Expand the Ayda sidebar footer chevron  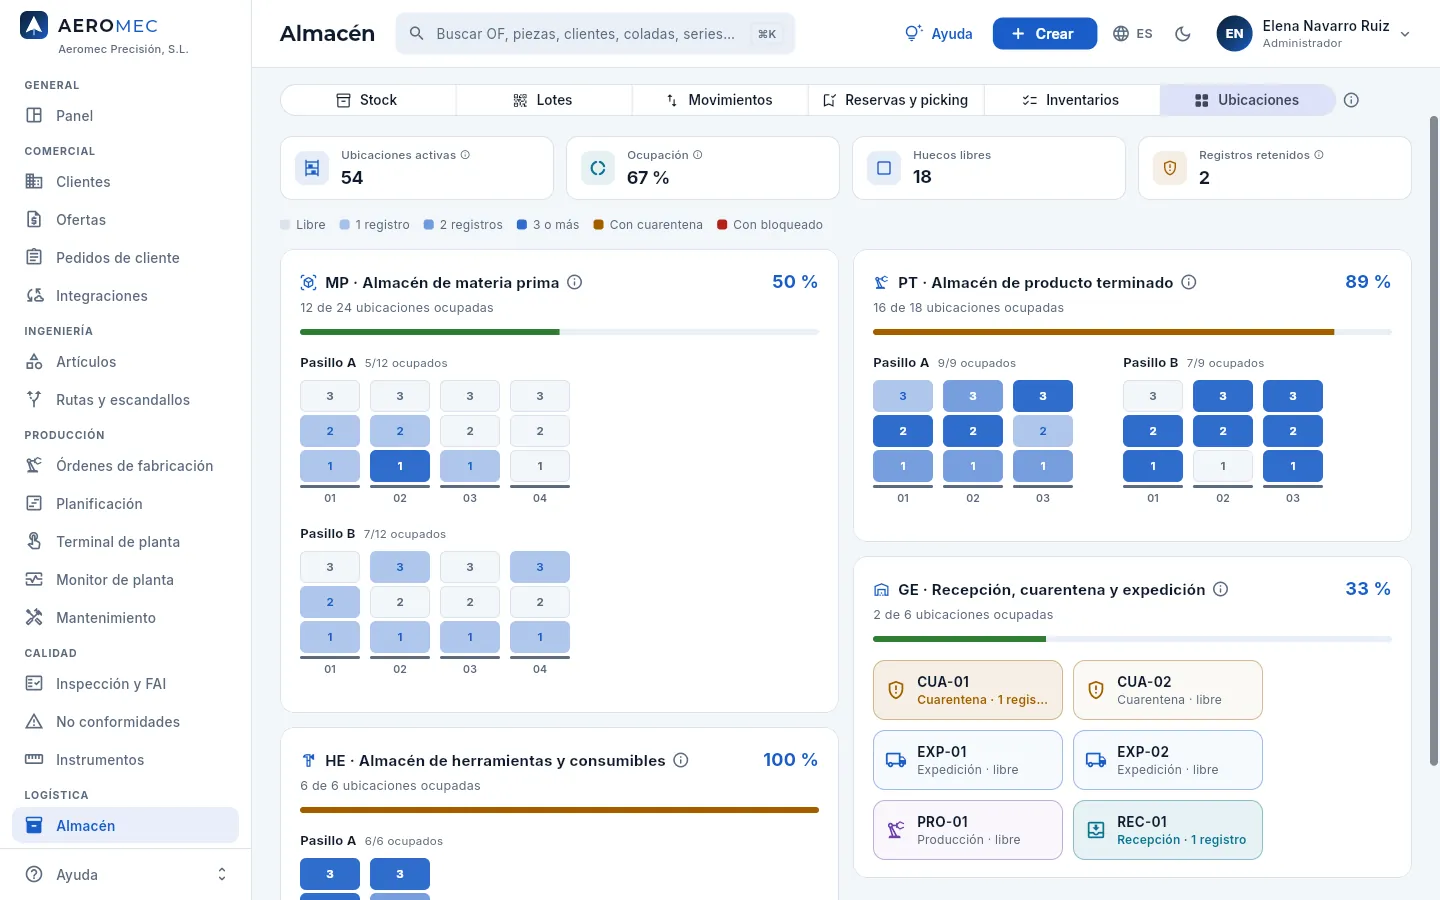click(222, 874)
